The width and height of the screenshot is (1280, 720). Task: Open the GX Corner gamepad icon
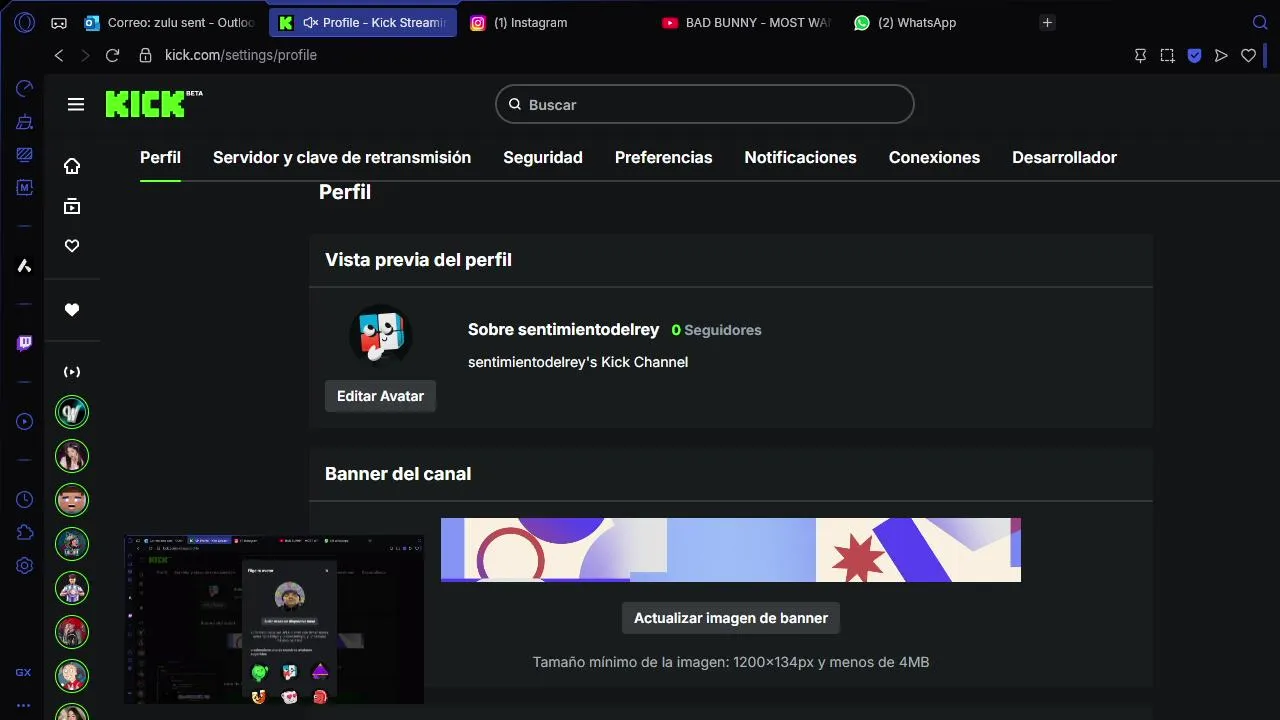click(x=59, y=23)
